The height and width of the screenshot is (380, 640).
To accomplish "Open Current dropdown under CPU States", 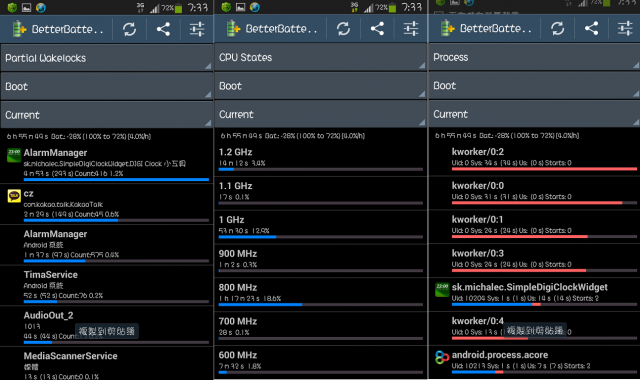I will pos(320,114).
